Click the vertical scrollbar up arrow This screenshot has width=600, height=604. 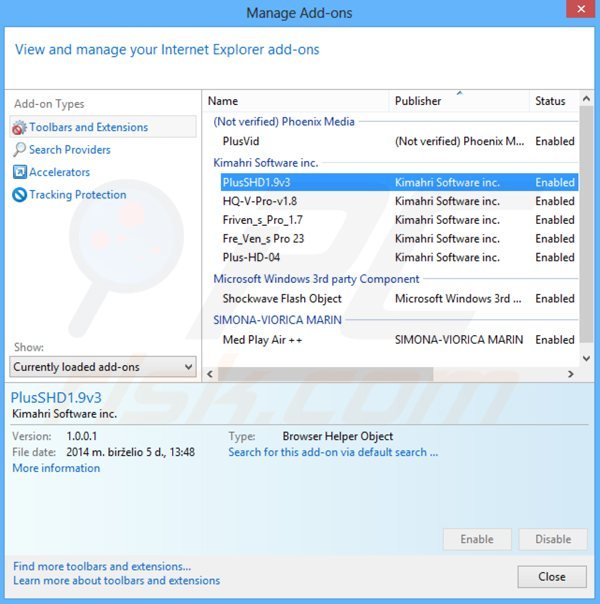586,99
